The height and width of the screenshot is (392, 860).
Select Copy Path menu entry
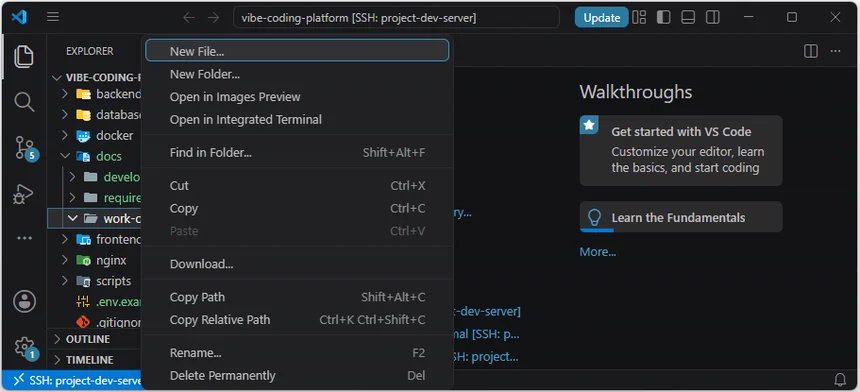(297, 297)
